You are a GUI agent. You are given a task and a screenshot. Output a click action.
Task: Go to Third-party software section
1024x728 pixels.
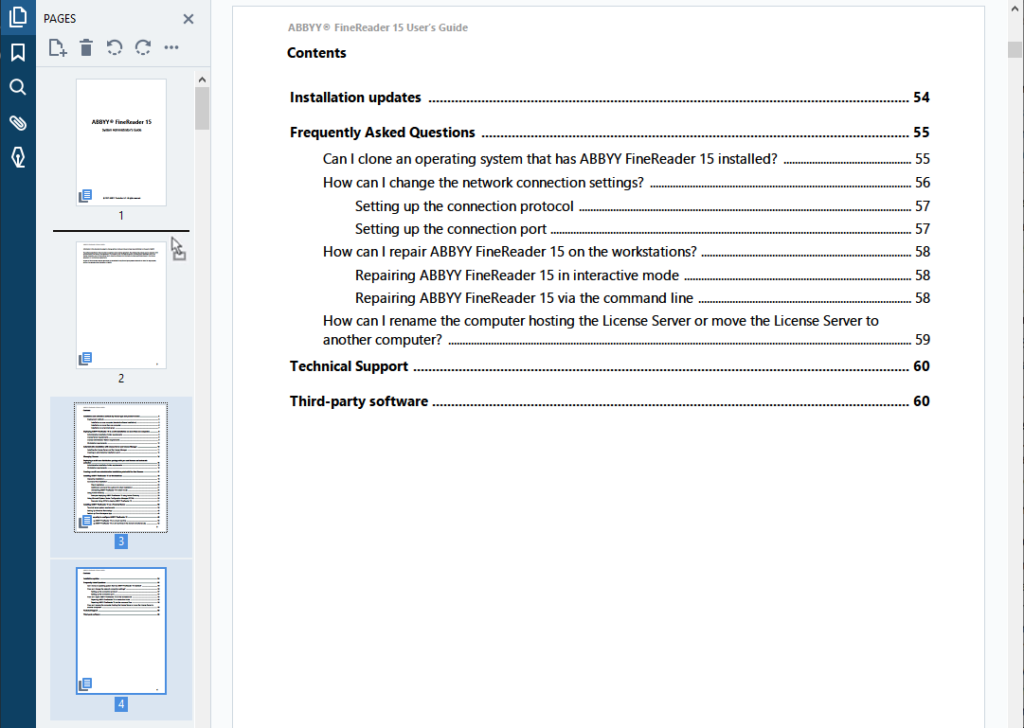pyautogui.click(x=609, y=401)
